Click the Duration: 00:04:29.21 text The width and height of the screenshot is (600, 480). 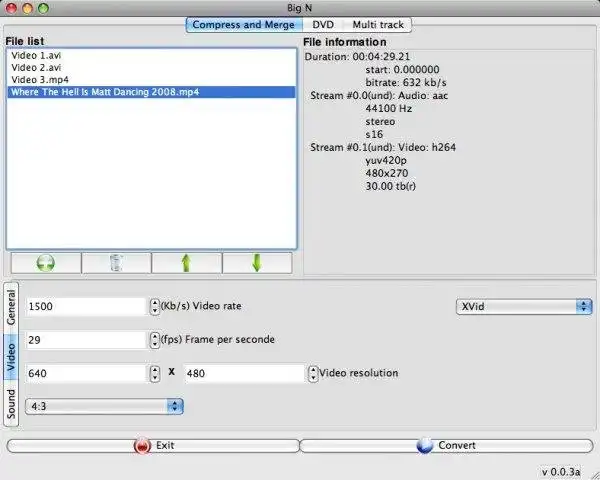click(357, 57)
